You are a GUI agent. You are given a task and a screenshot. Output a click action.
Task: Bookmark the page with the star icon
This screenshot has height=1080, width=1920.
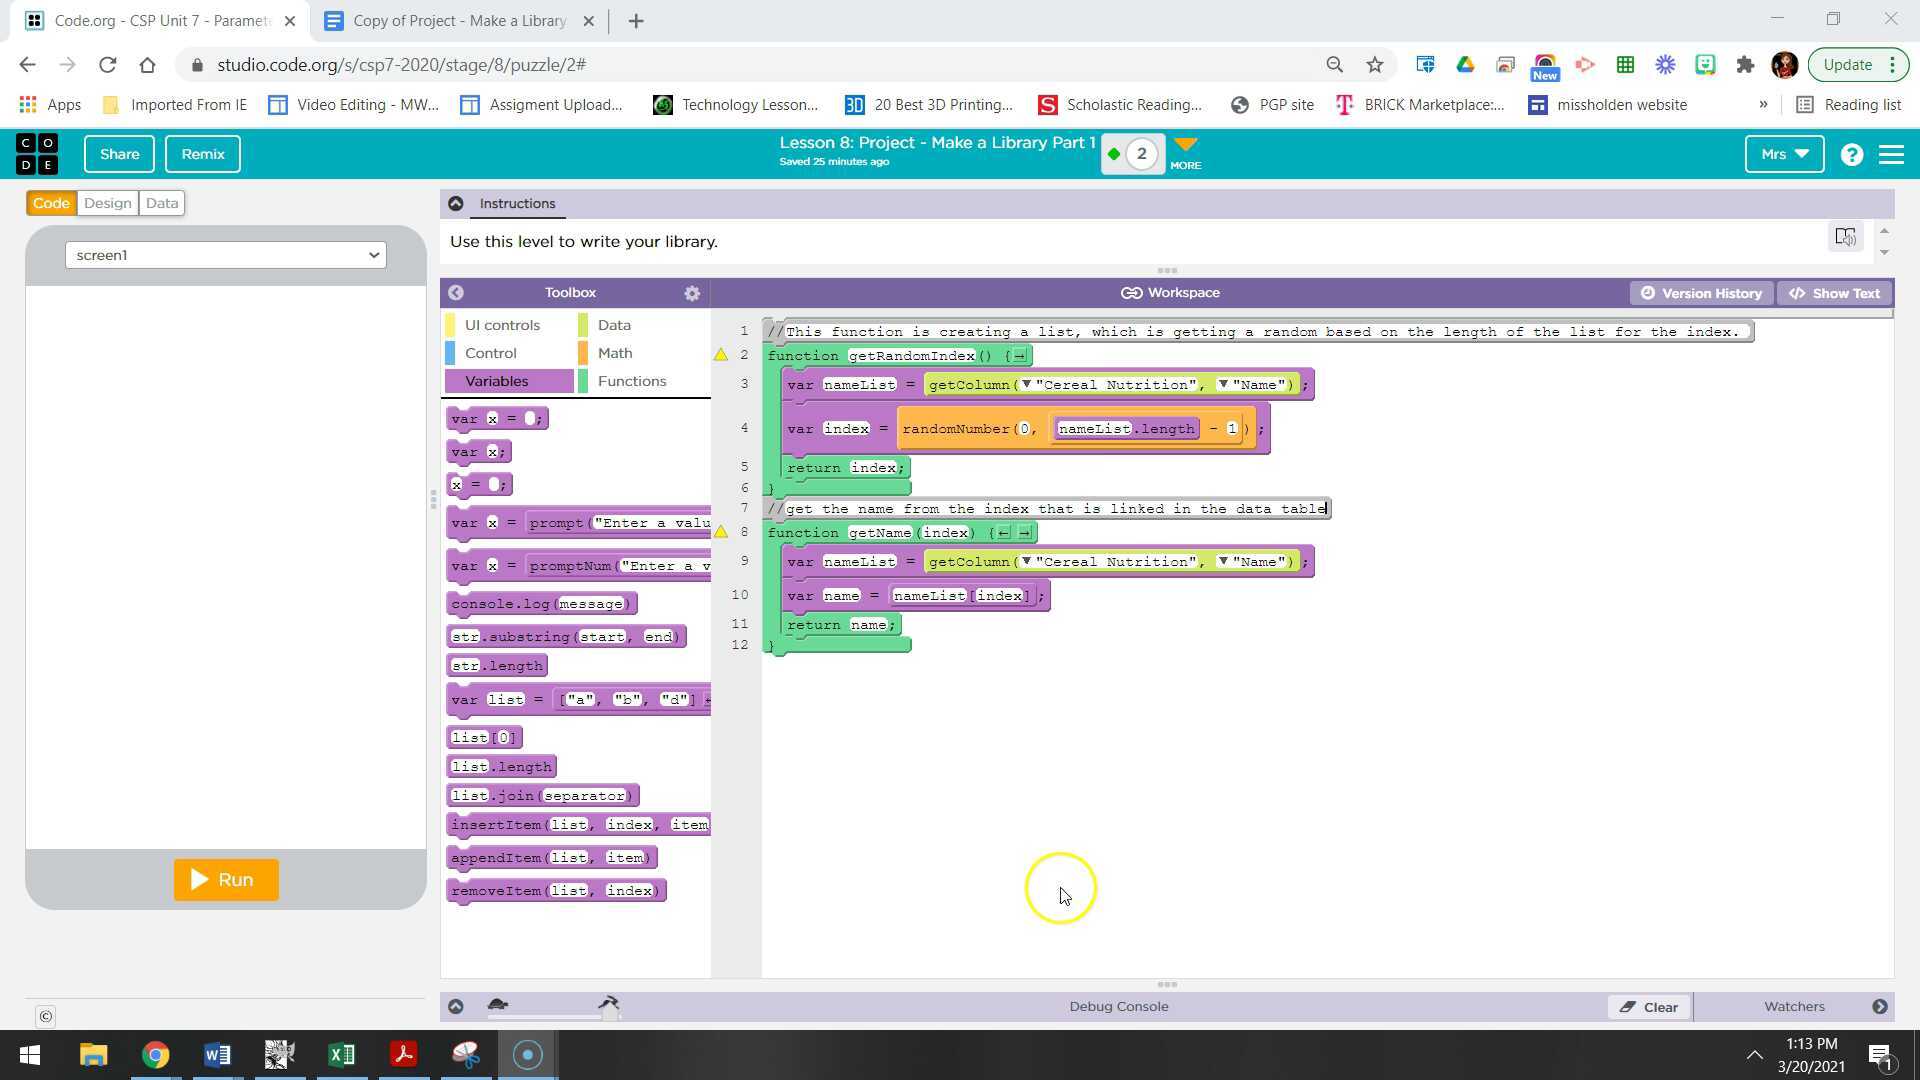pos(1375,64)
